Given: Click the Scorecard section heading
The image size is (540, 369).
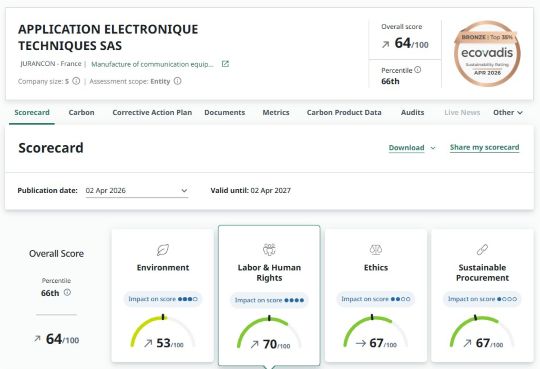Looking at the screenshot, I should 51,148.
